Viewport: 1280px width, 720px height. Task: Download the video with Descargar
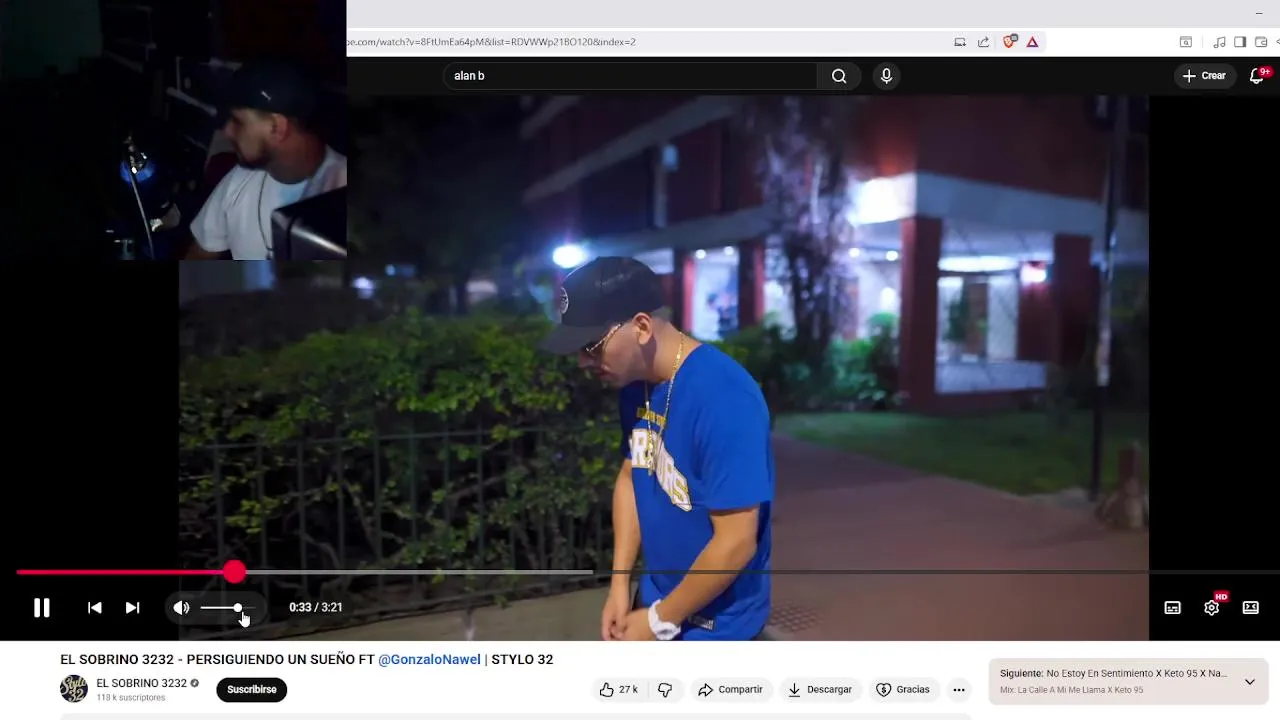[x=820, y=689]
